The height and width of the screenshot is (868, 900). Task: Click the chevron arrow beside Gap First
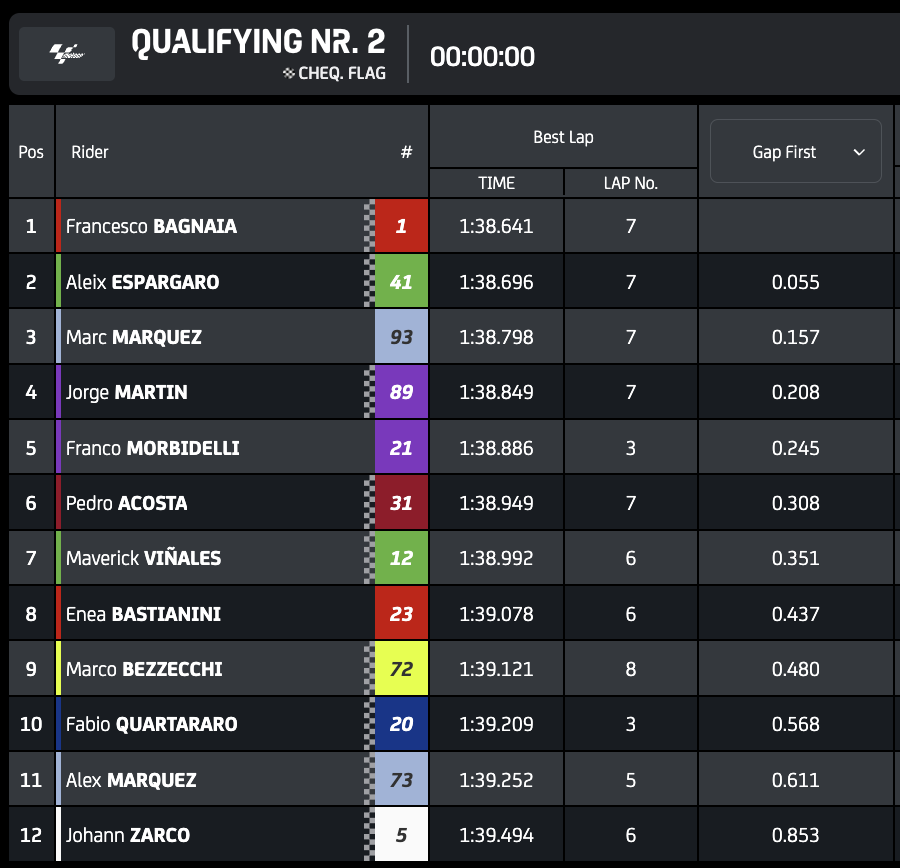click(858, 152)
